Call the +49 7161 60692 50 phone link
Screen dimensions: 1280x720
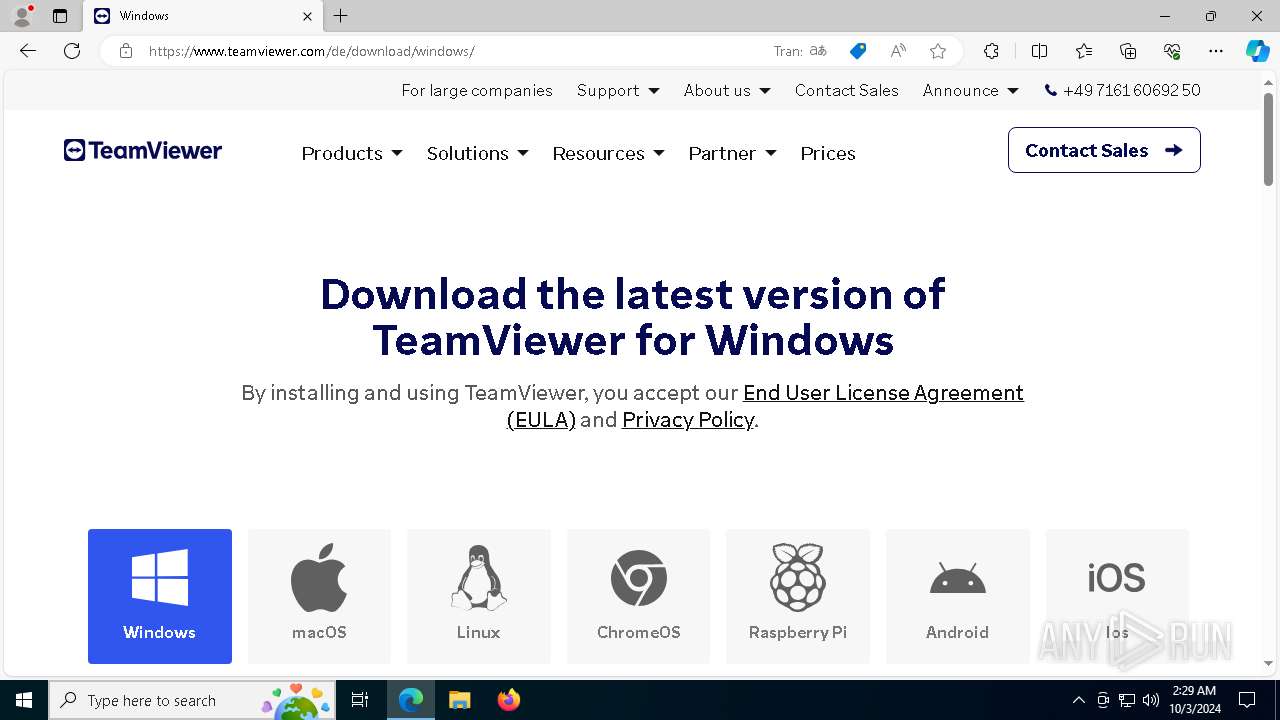point(1122,90)
